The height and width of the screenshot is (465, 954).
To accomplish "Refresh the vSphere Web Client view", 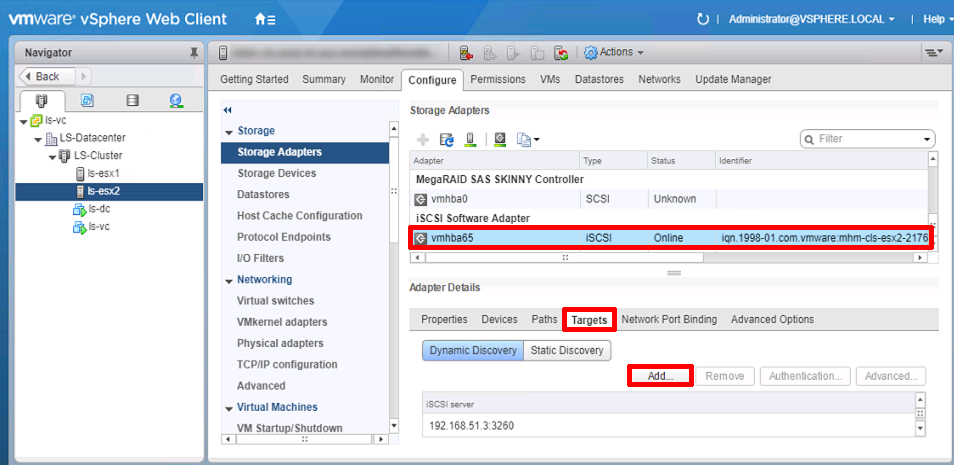I will (x=703, y=19).
